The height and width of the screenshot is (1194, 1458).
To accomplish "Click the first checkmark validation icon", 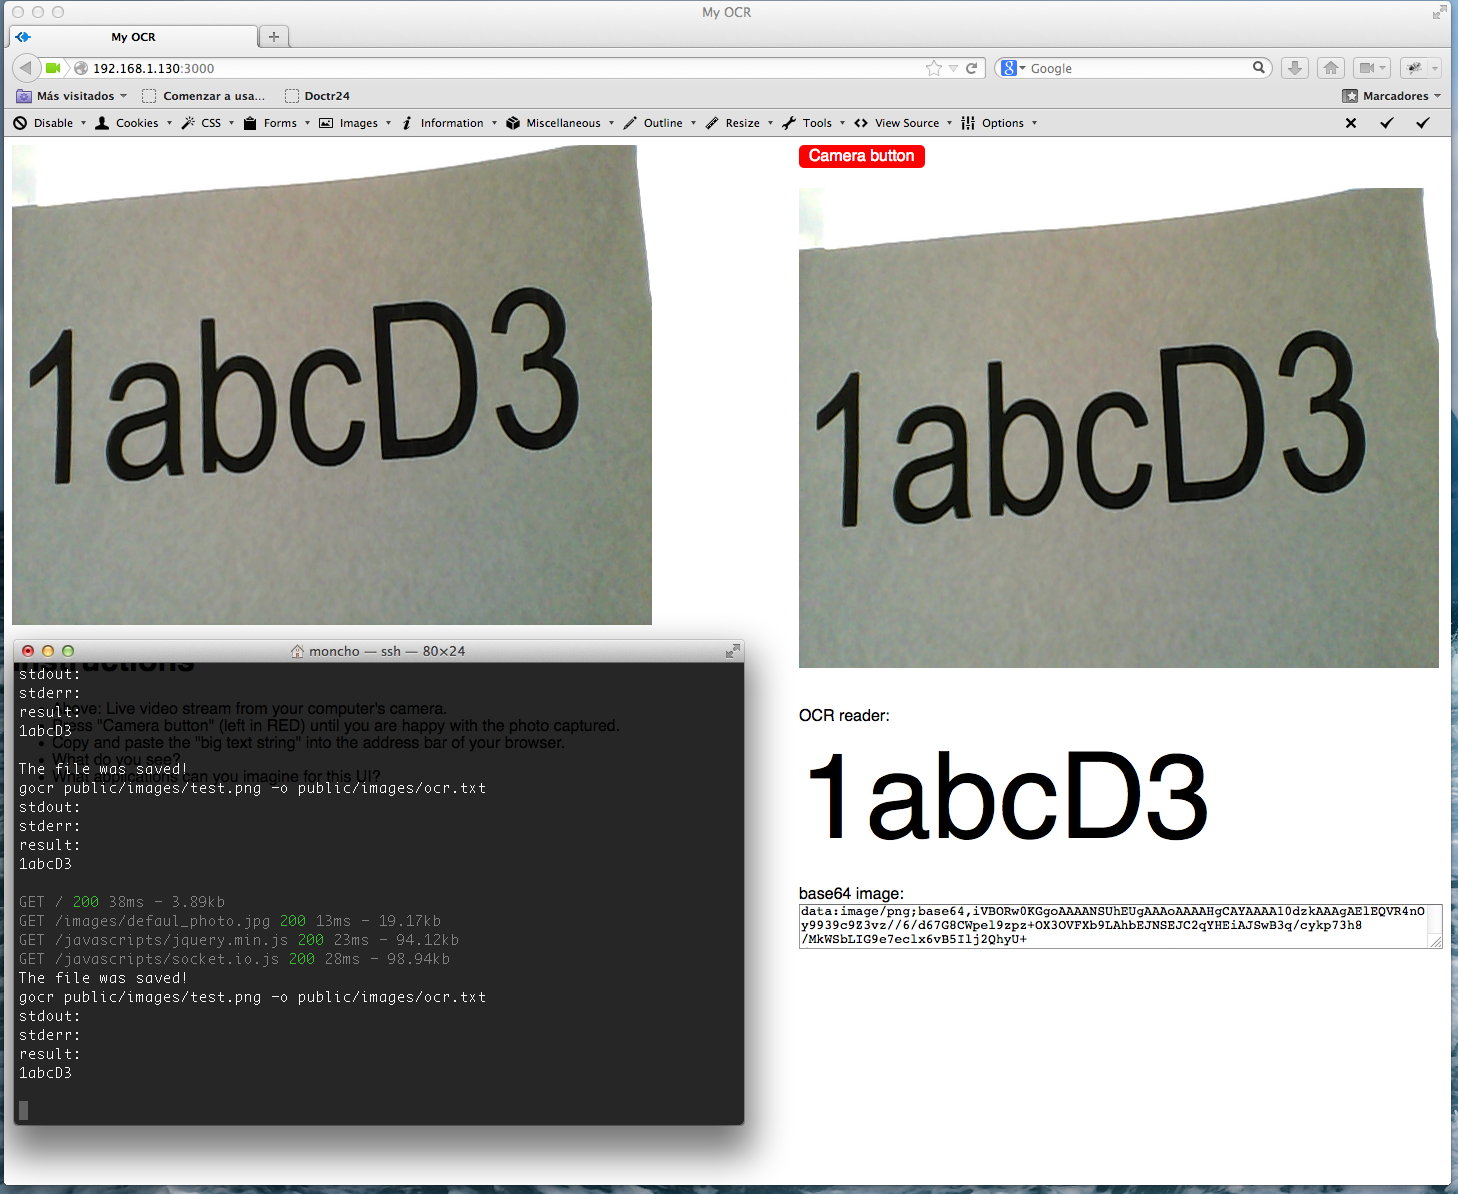I will coord(1387,123).
